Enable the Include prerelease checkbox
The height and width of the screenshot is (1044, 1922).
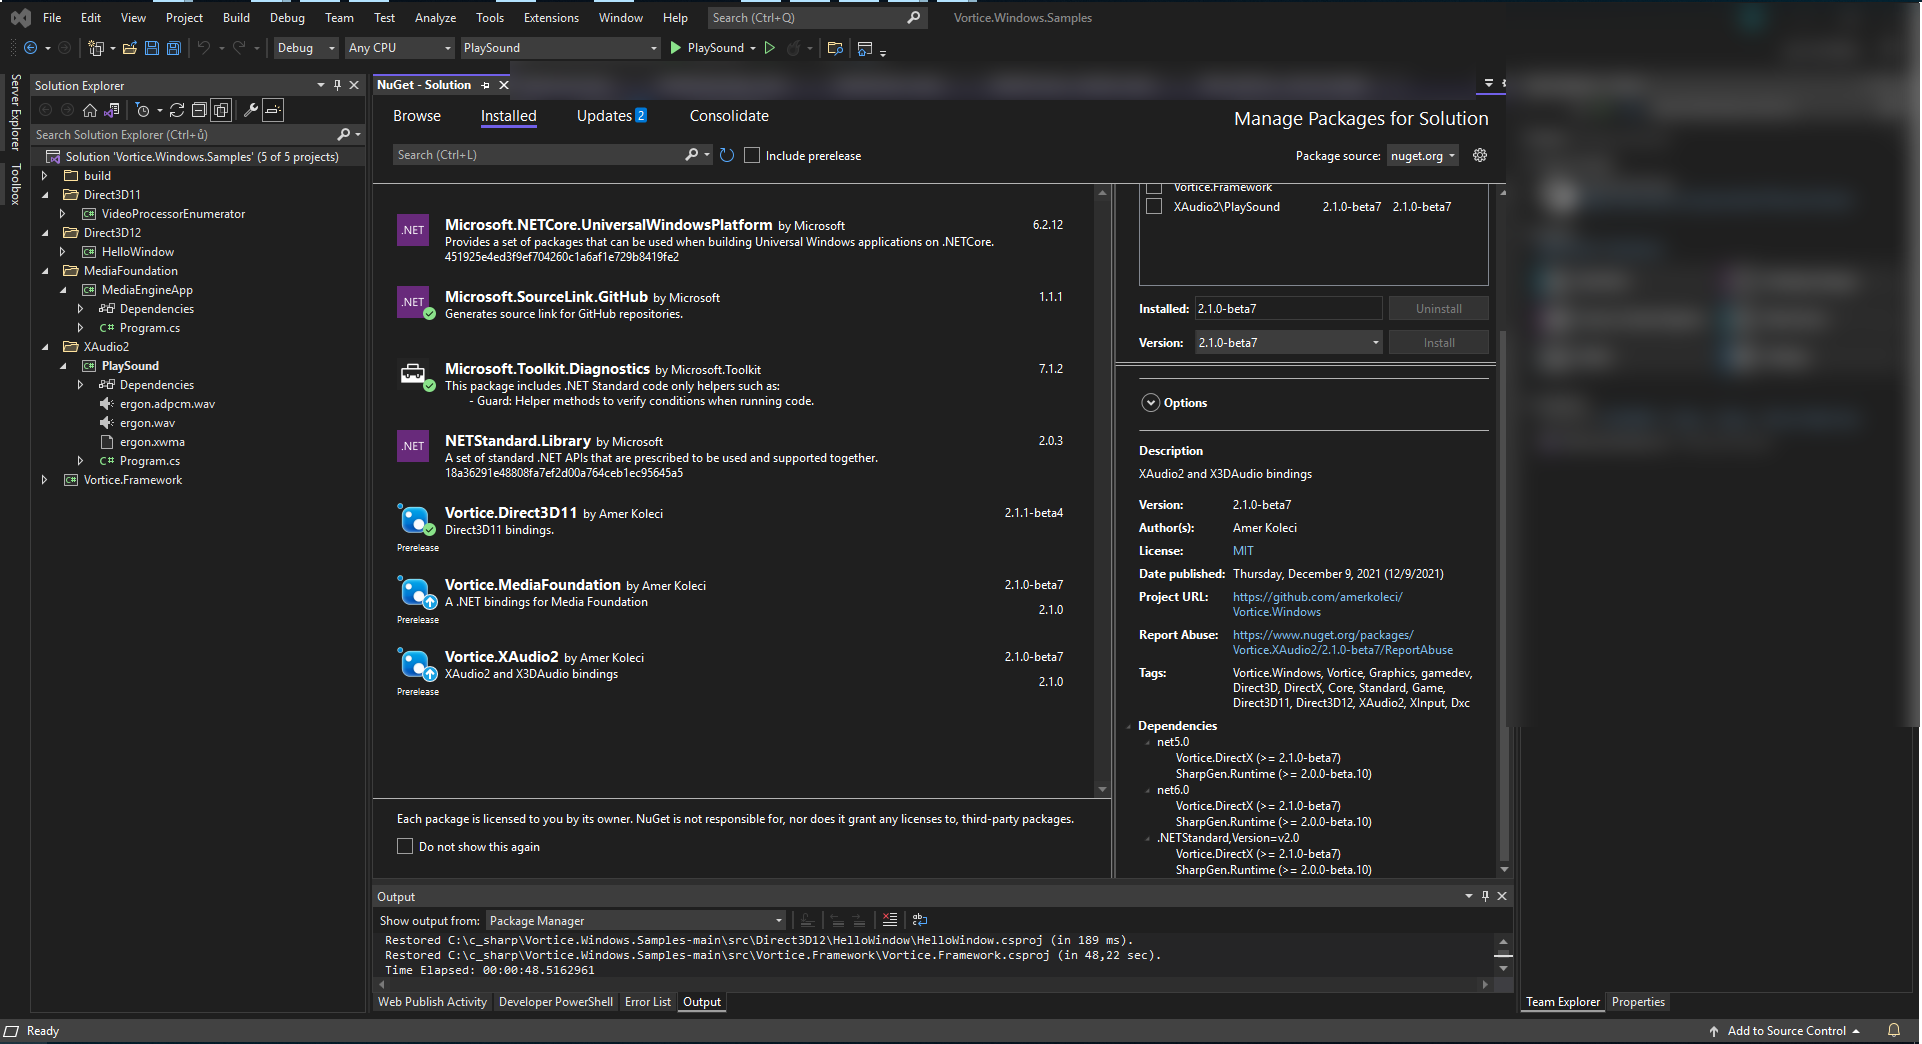pos(751,155)
